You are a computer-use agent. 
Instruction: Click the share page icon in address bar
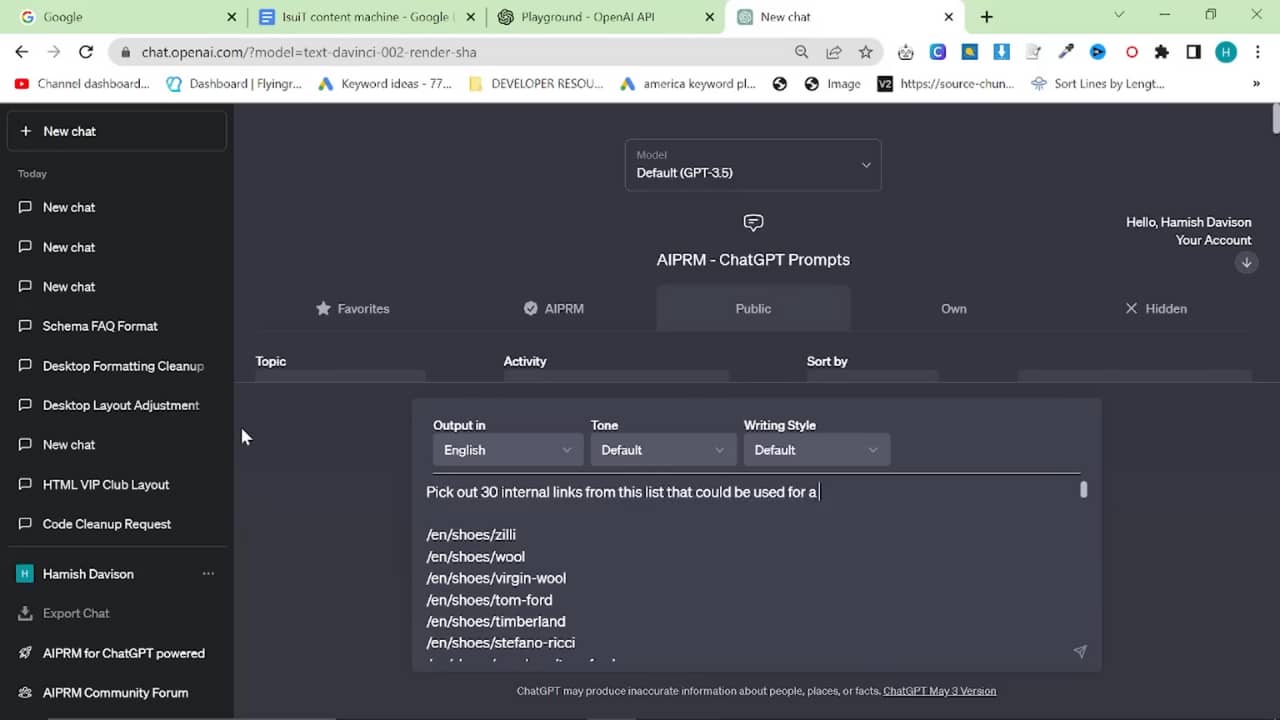point(833,52)
